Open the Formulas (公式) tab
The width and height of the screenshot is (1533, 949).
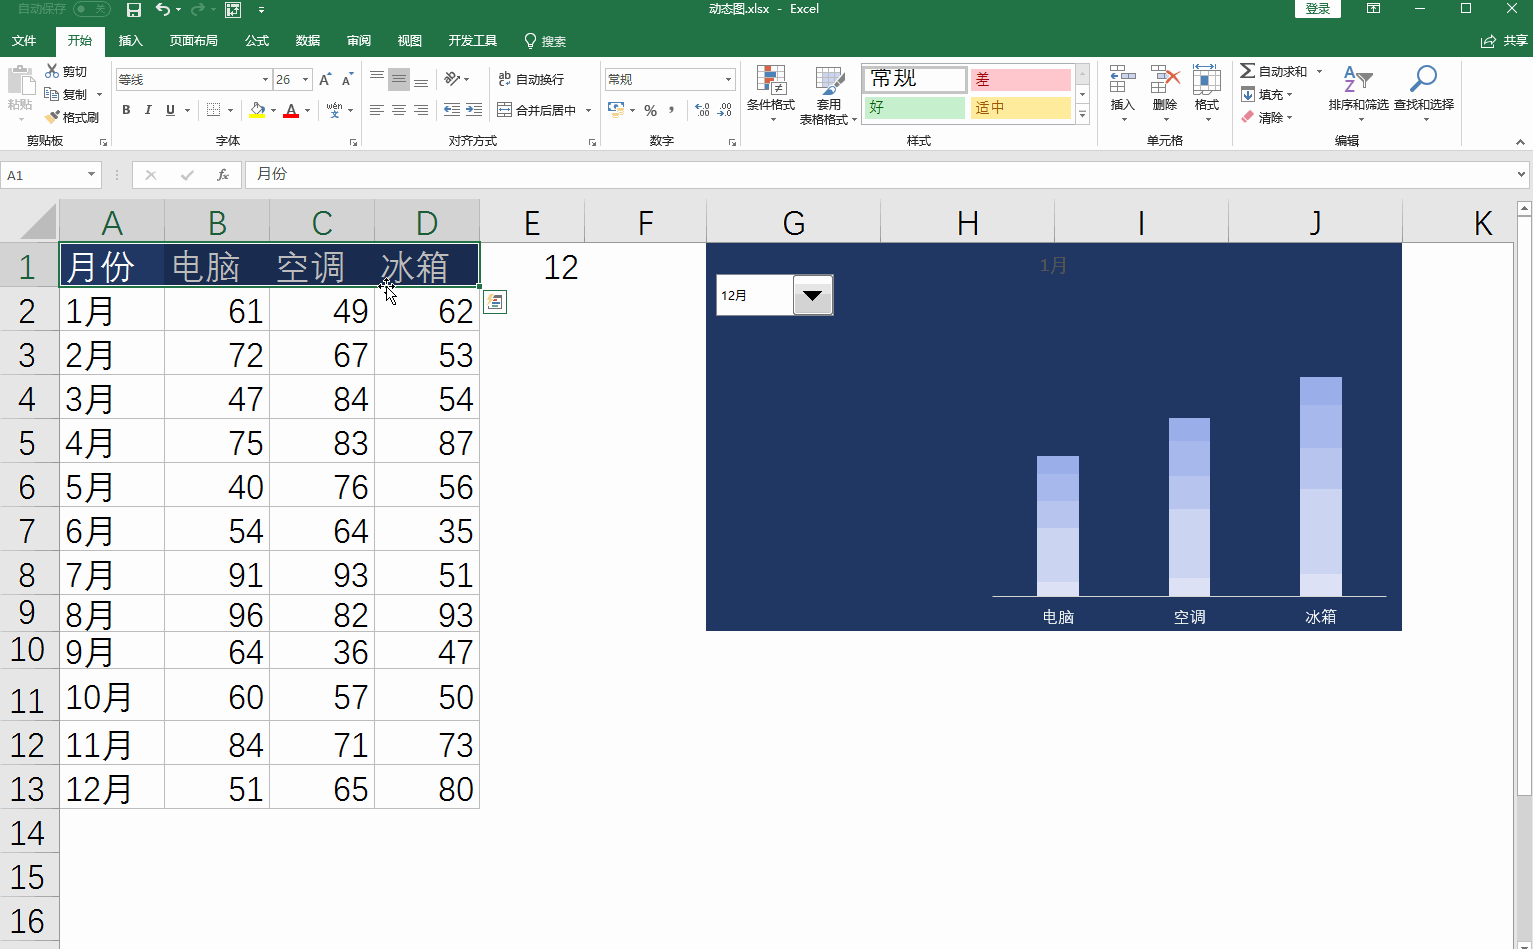[257, 41]
